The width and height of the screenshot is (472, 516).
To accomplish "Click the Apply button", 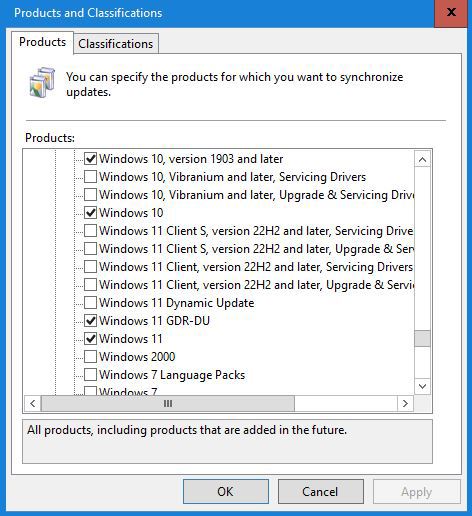I will coord(417,491).
